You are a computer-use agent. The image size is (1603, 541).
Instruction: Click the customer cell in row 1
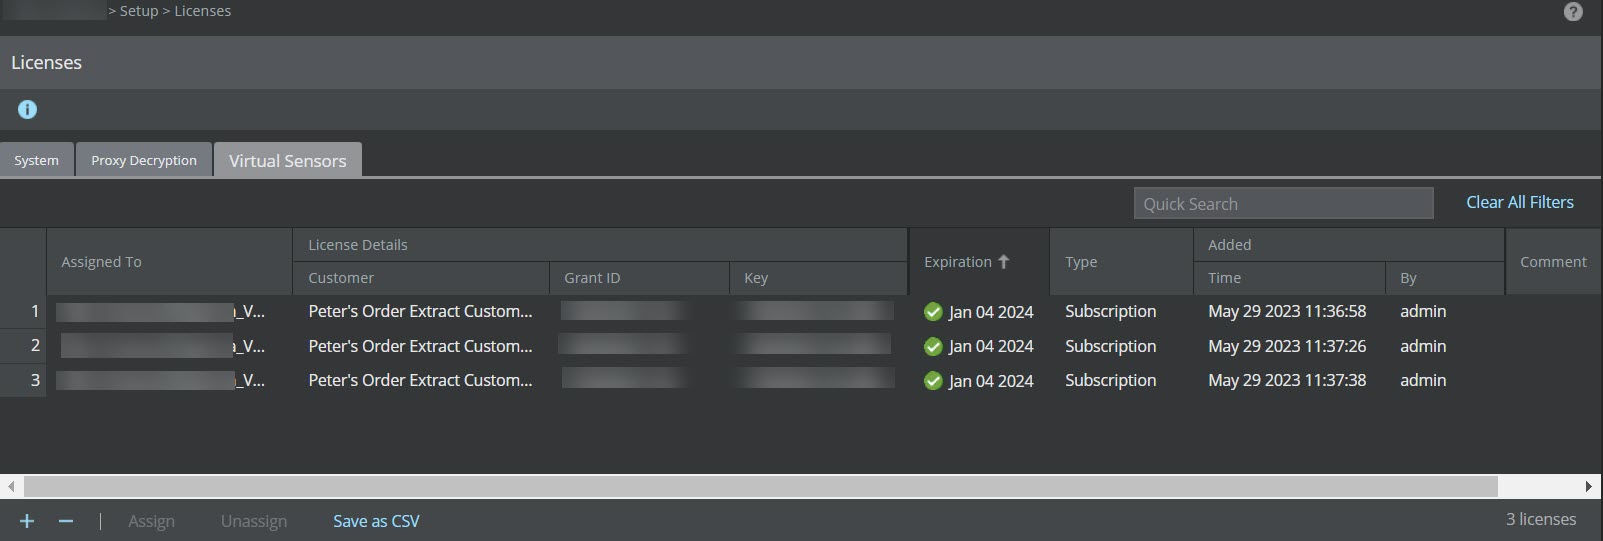point(420,312)
